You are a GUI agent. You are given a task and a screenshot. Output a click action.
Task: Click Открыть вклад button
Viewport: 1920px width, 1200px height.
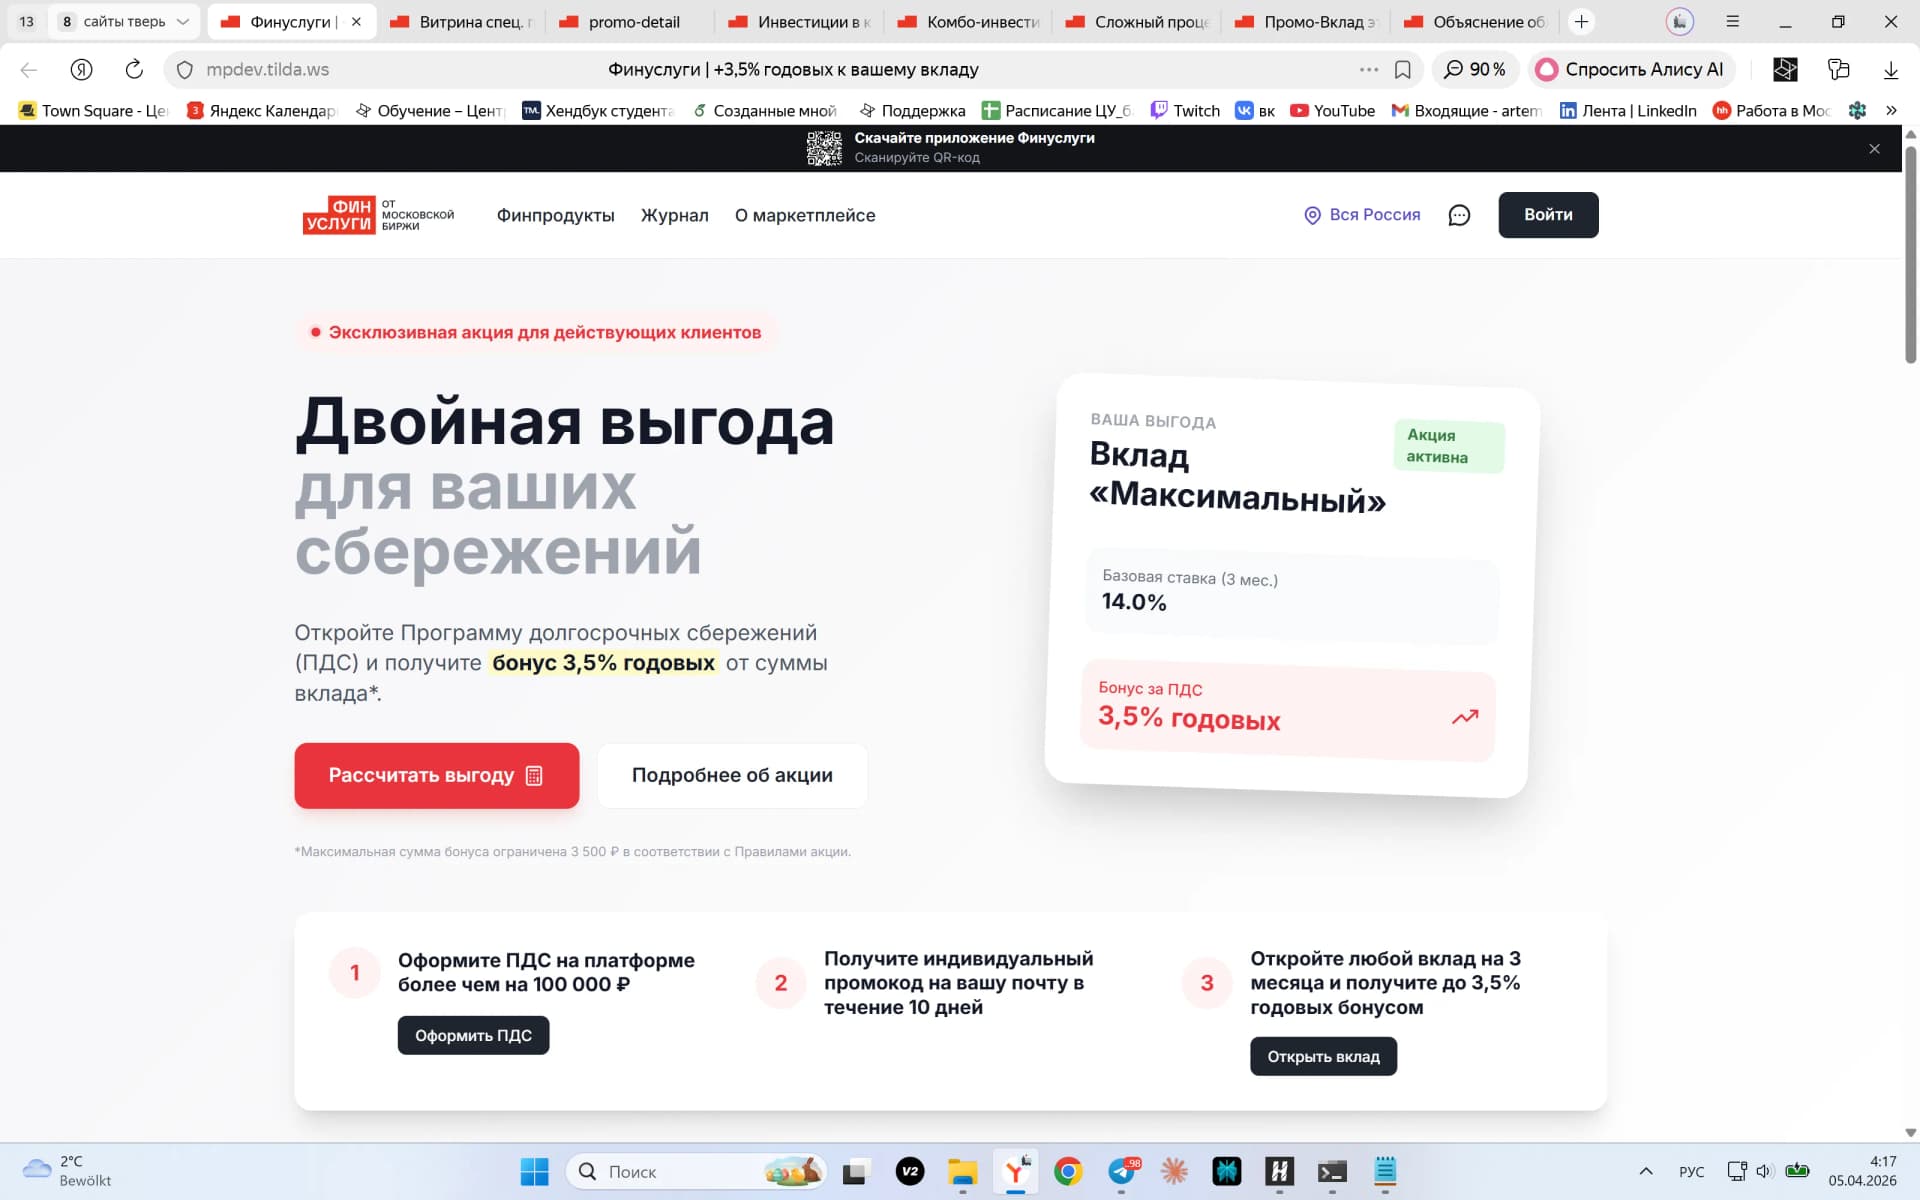point(1323,1056)
